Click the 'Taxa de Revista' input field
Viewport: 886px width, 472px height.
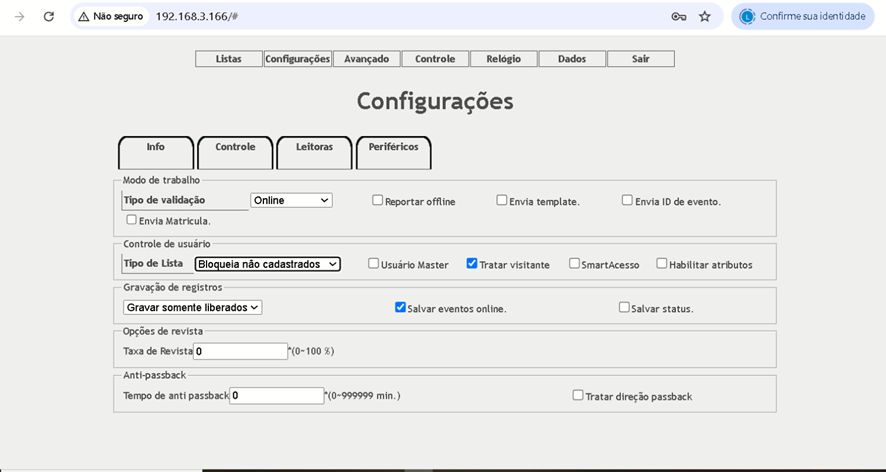[241, 351]
